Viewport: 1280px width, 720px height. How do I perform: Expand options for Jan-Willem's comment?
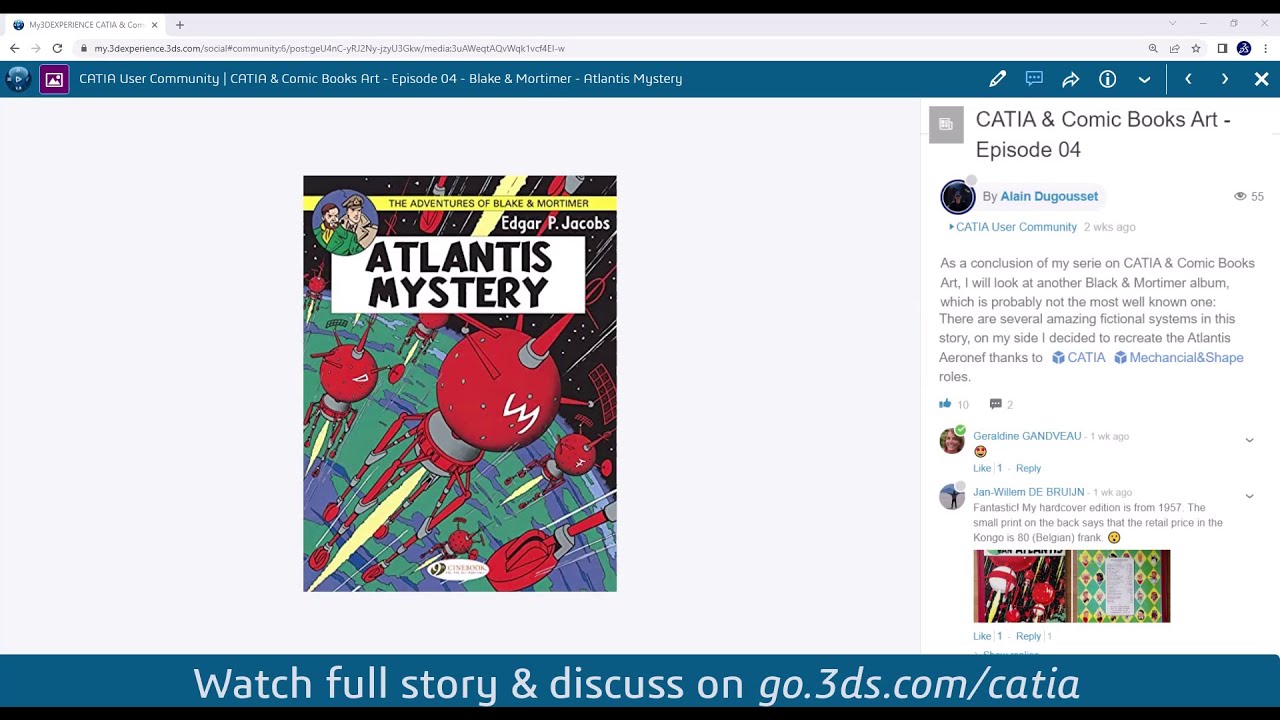tap(1249, 496)
